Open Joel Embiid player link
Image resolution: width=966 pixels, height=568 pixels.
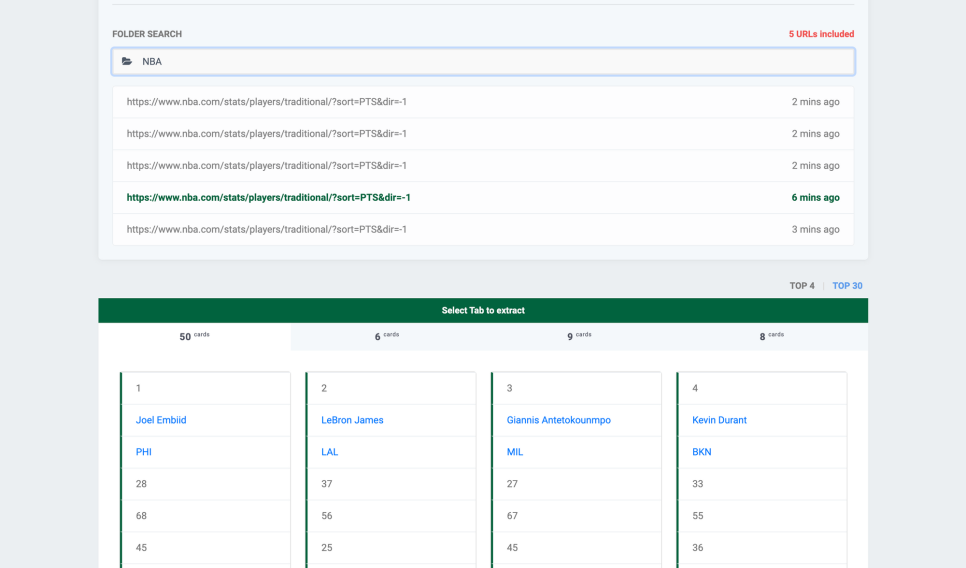pos(161,420)
